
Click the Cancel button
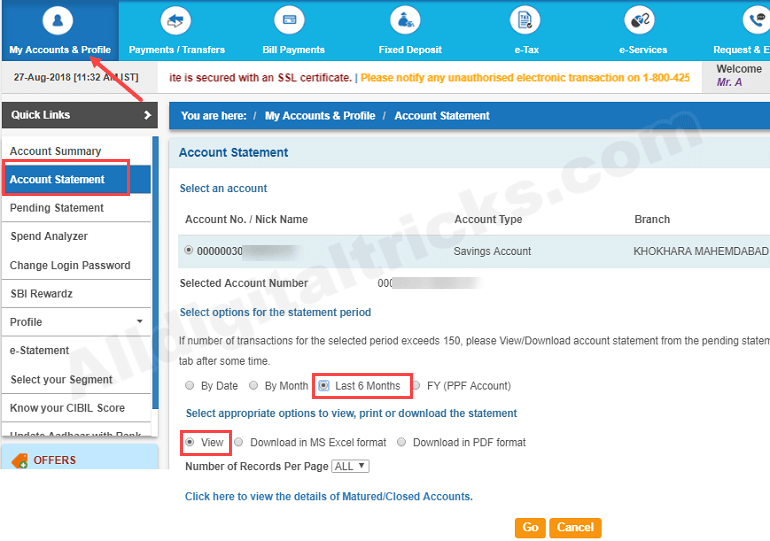575,528
